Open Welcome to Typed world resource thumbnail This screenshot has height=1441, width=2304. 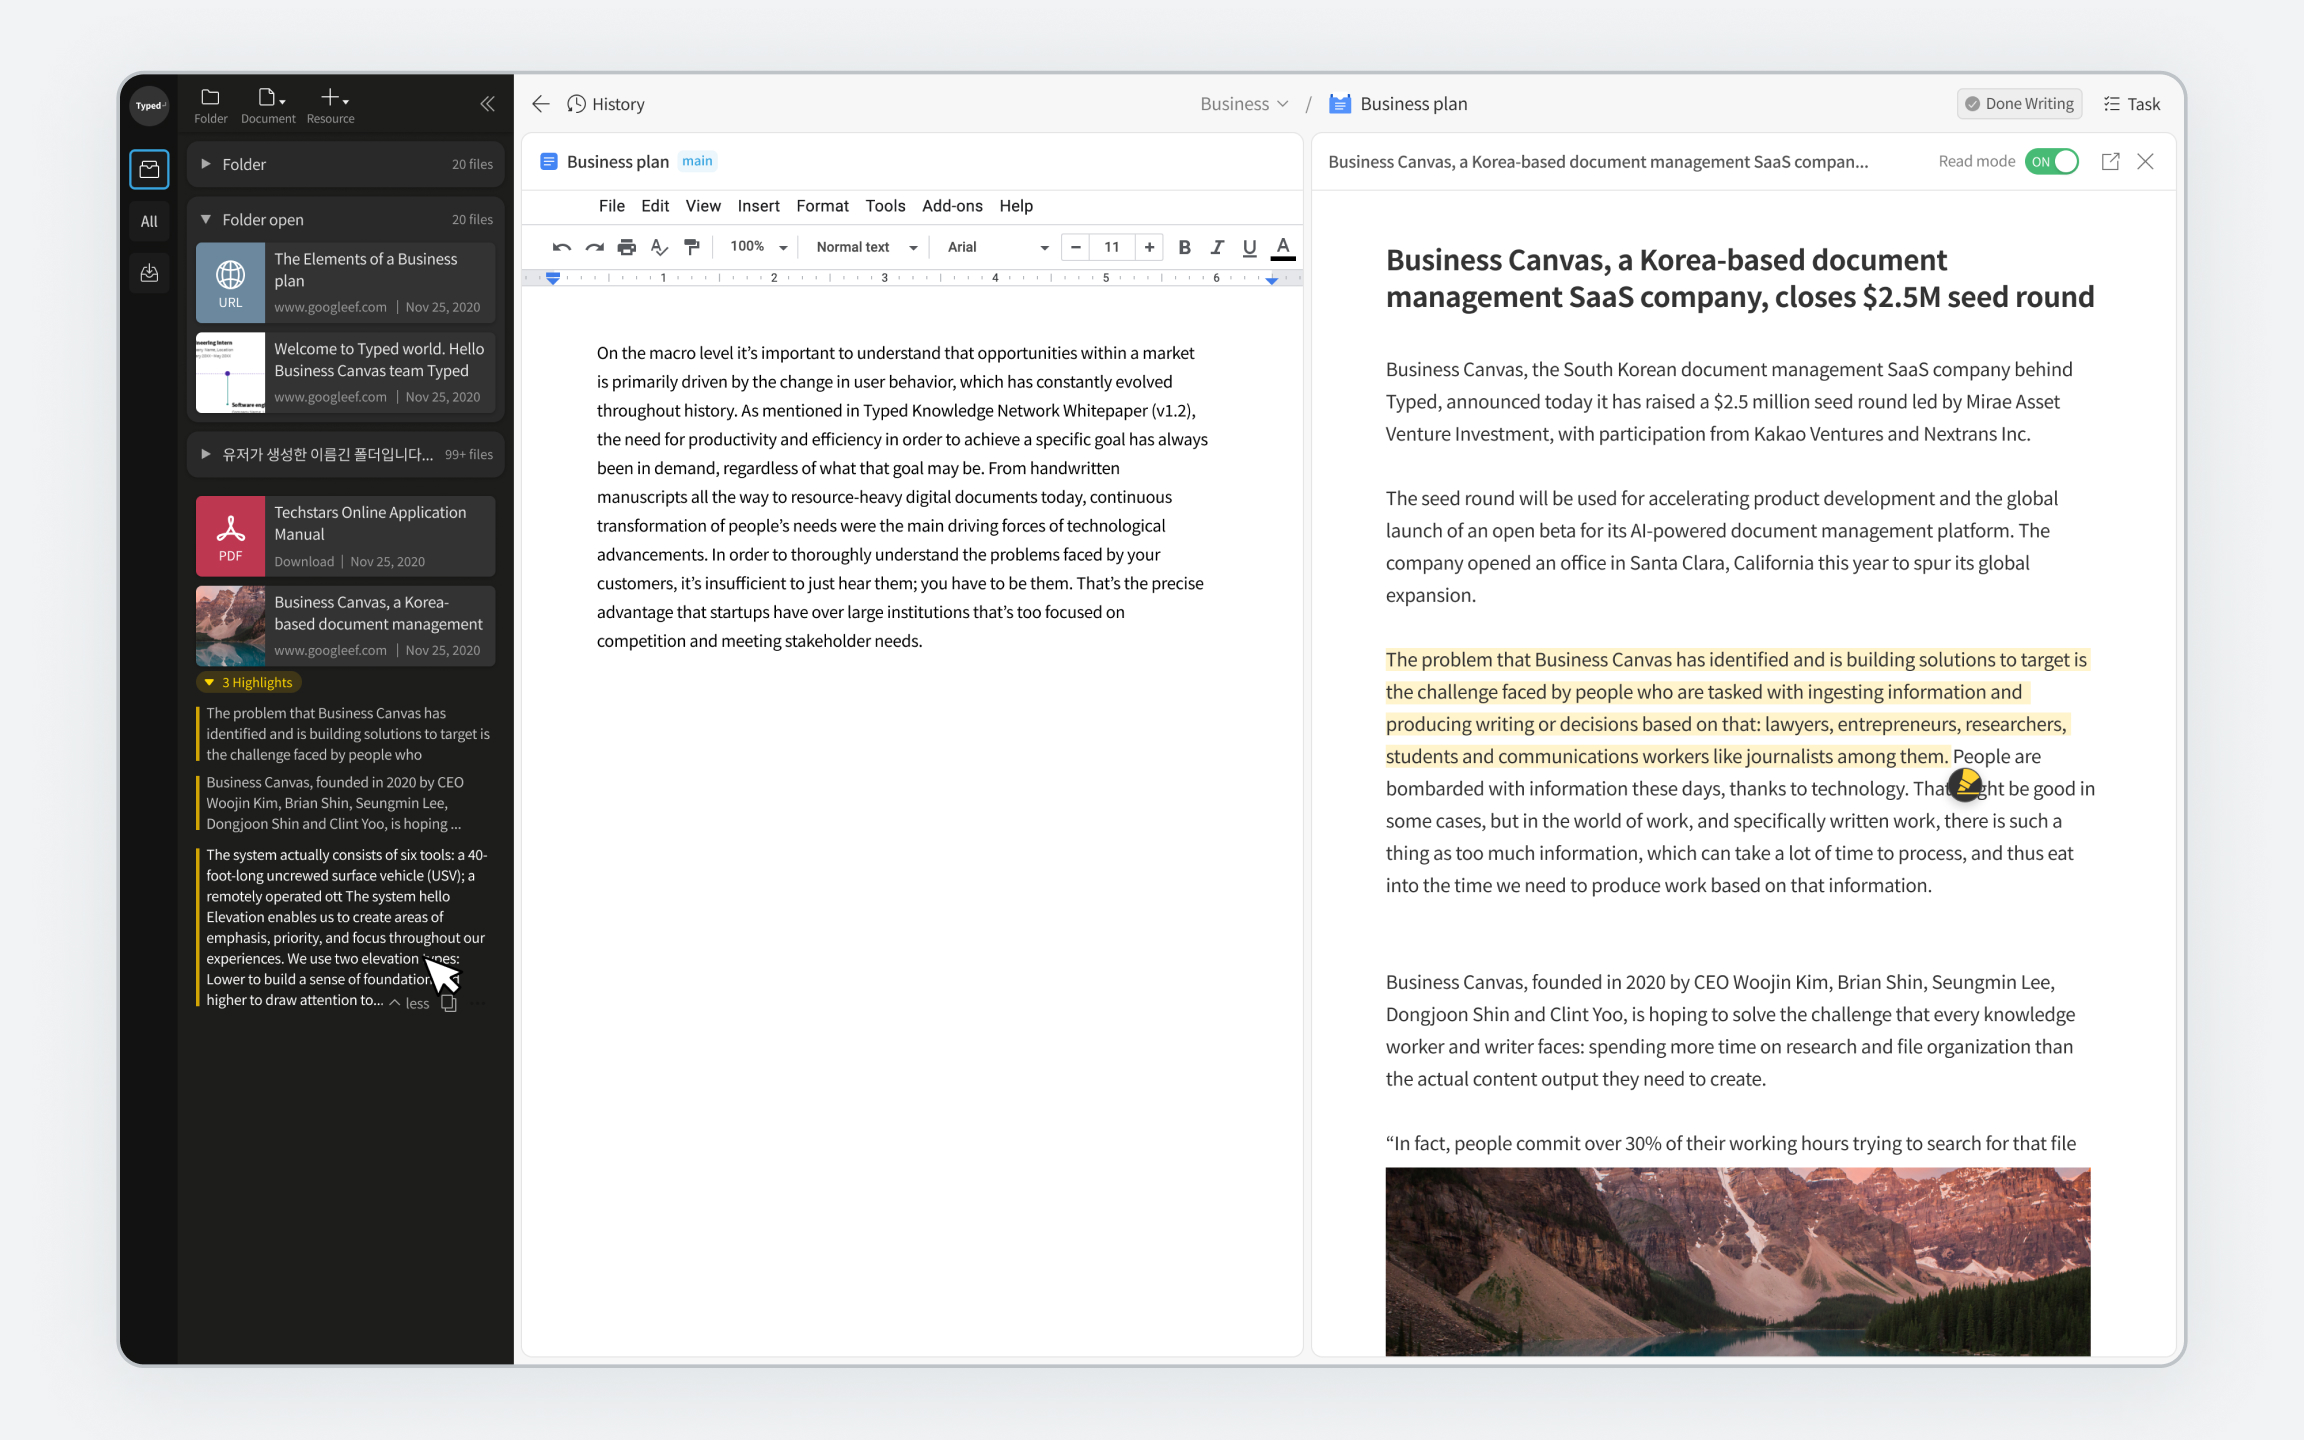(231, 373)
